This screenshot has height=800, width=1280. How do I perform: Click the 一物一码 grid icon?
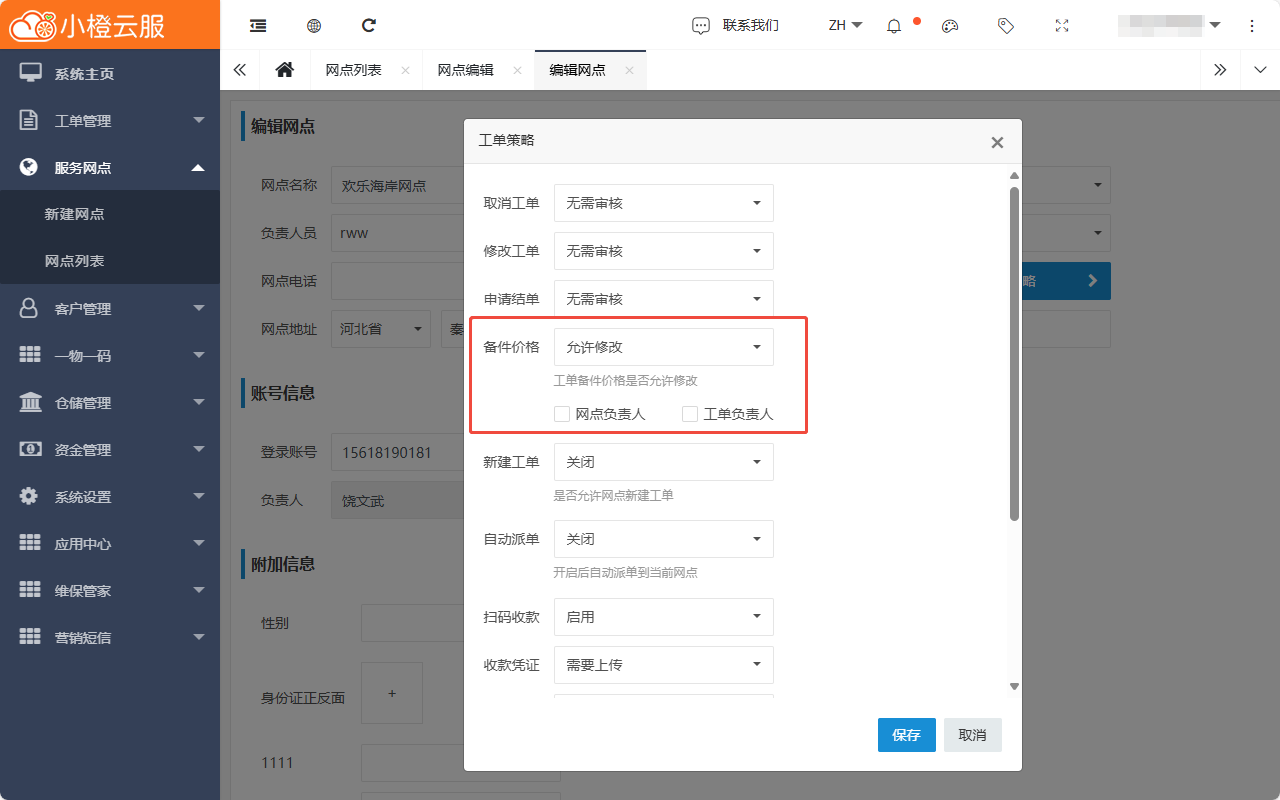click(x=30, y=355)
